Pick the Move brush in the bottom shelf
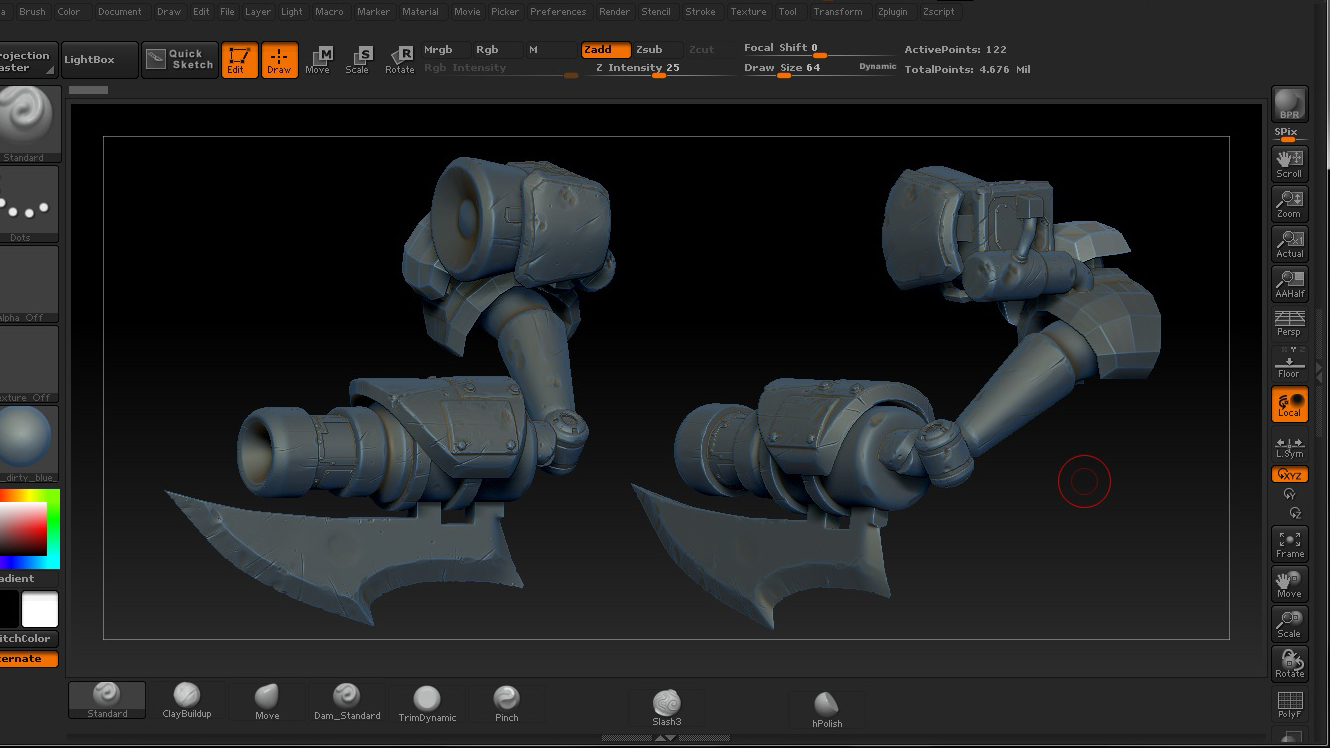 (267, 701)
